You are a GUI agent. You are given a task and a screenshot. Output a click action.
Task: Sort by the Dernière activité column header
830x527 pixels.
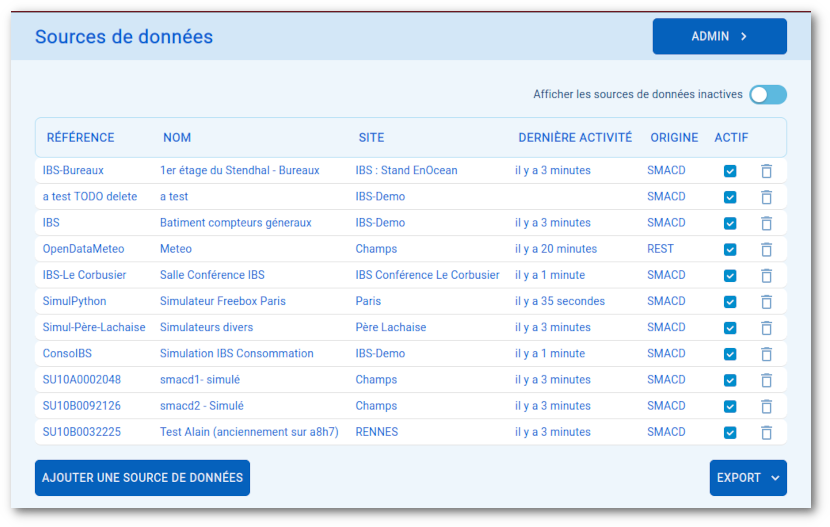click(574, 138)
